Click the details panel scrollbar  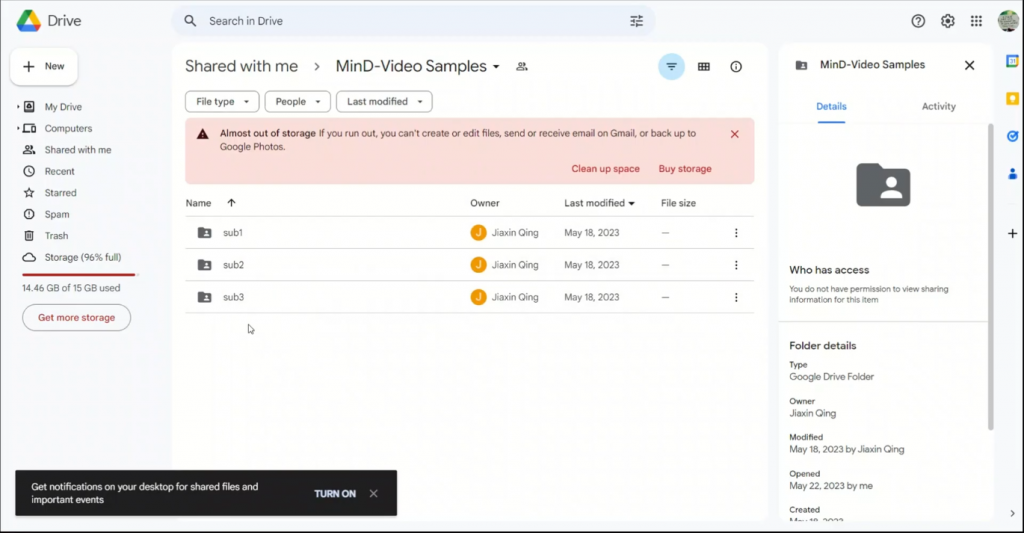click(990, 278)
